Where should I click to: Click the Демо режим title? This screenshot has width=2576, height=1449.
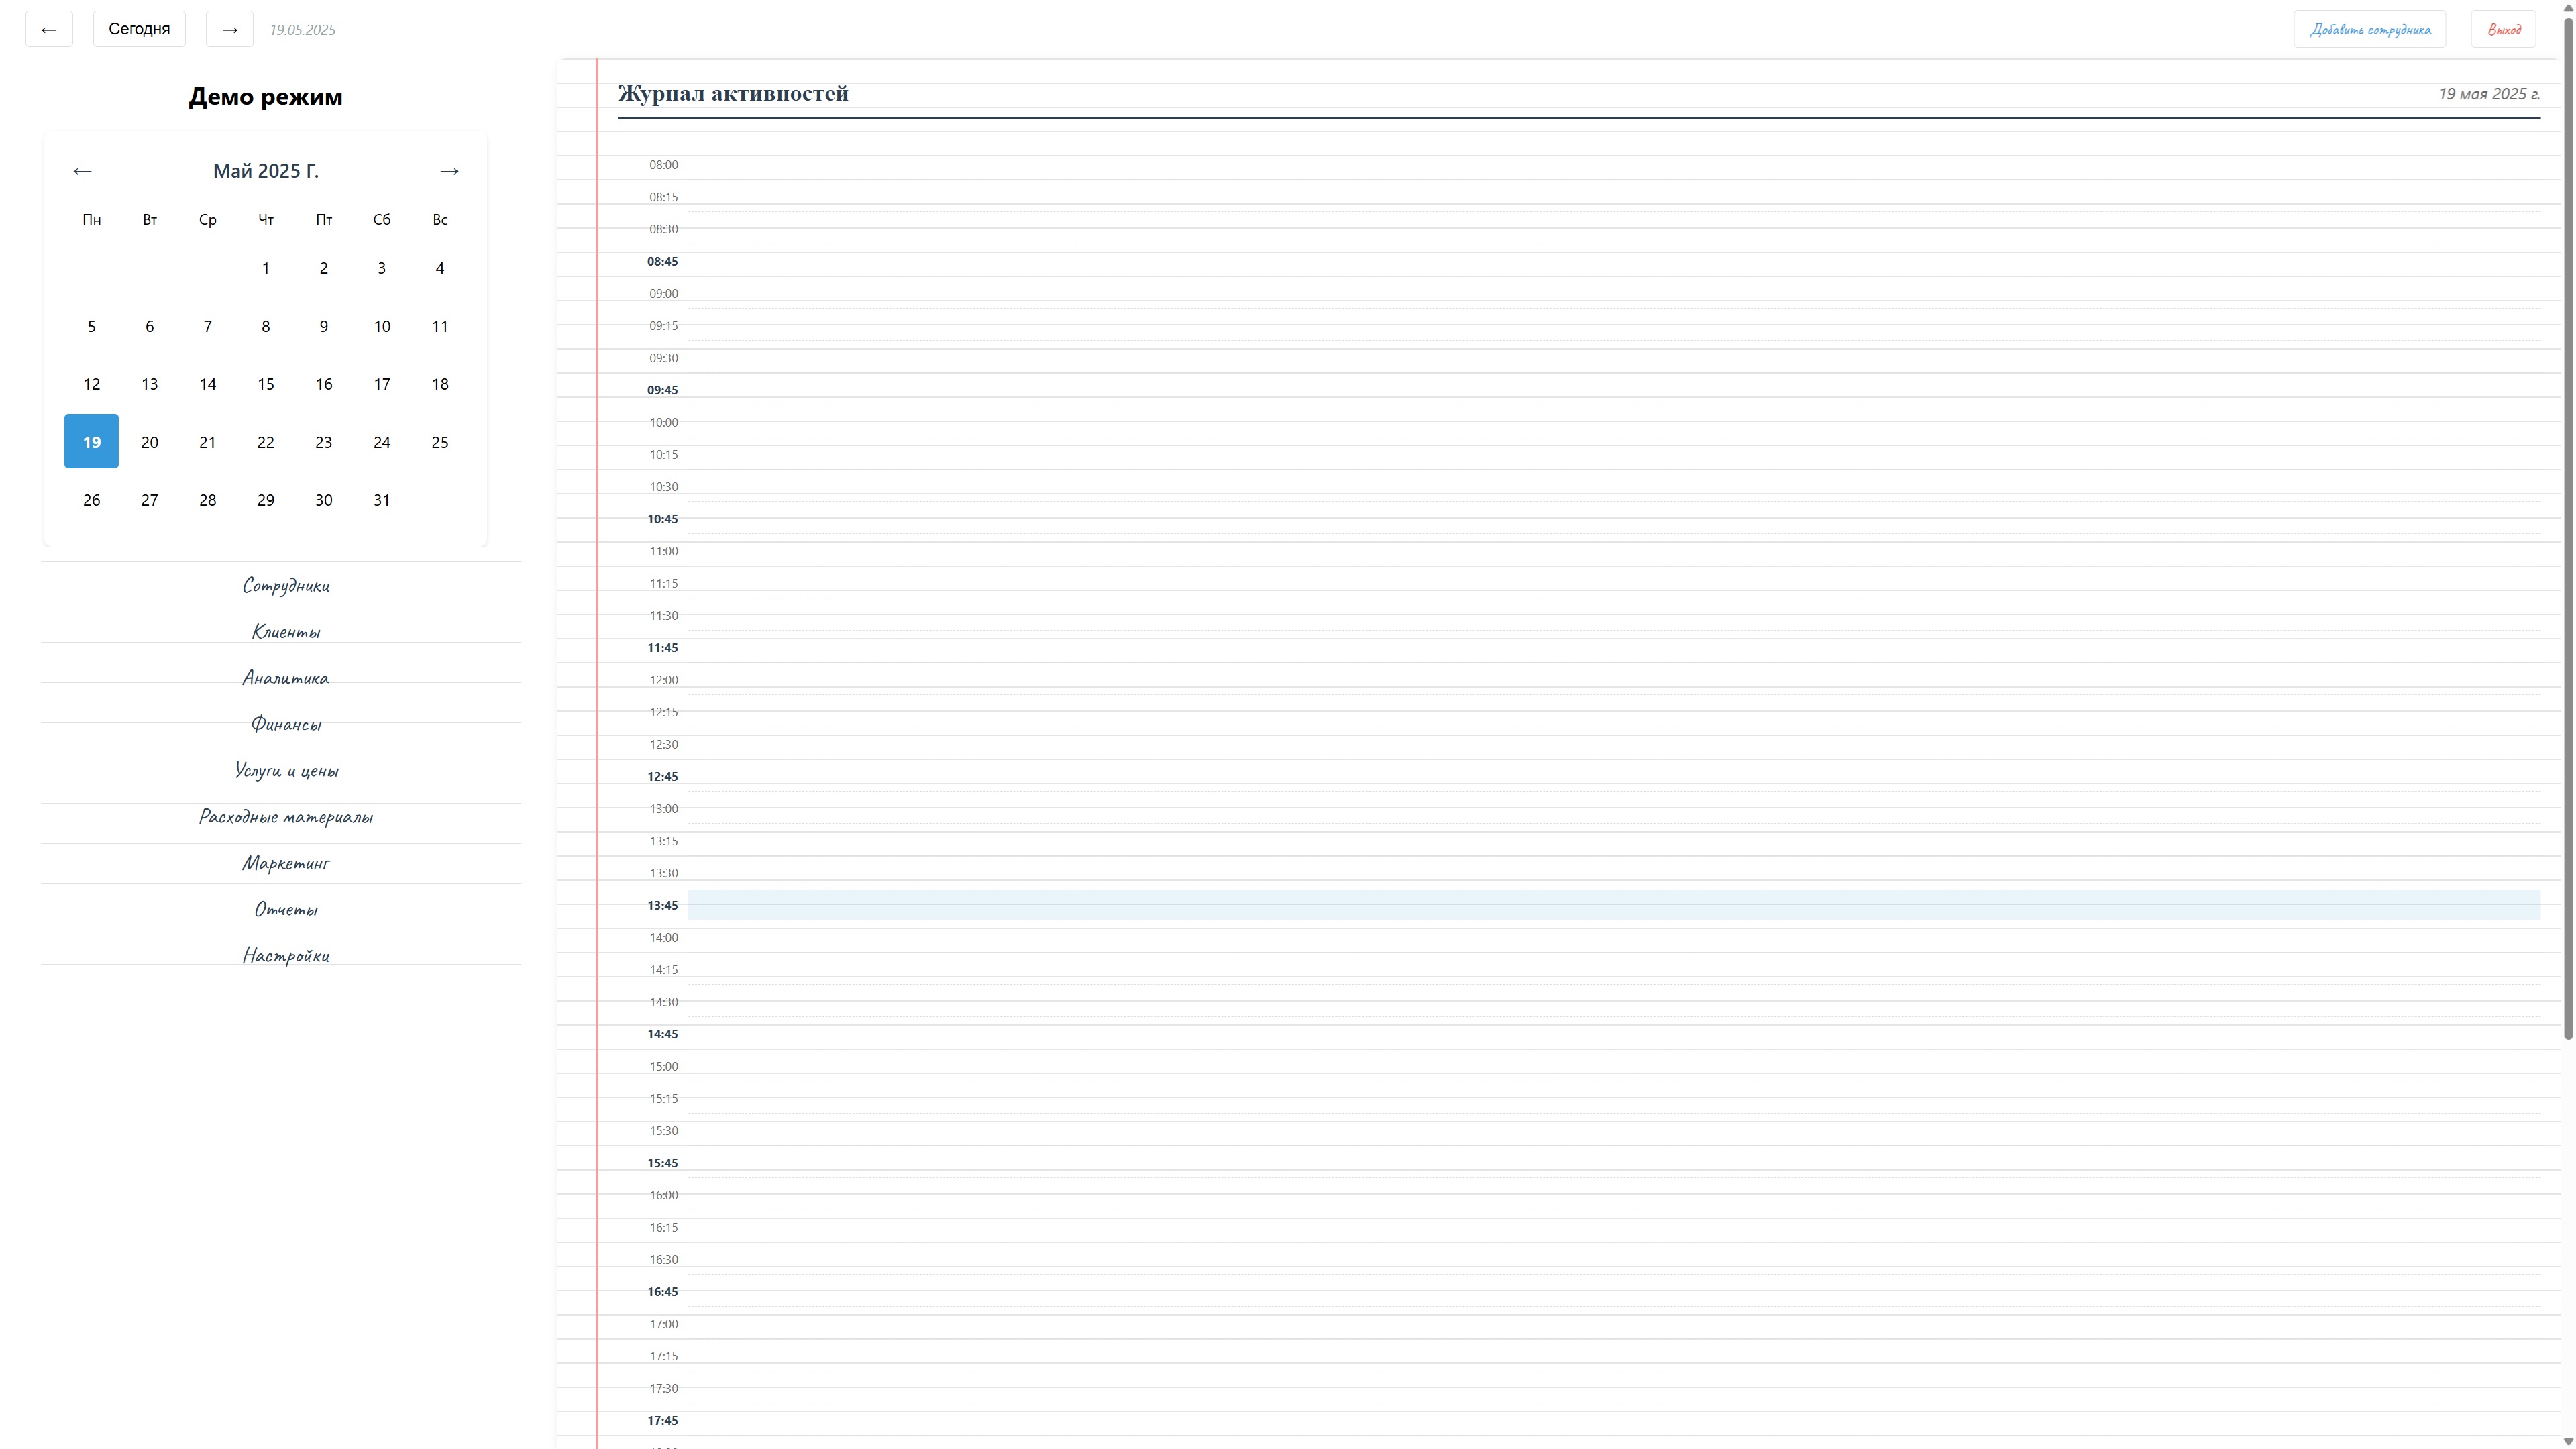coord(265,97)
